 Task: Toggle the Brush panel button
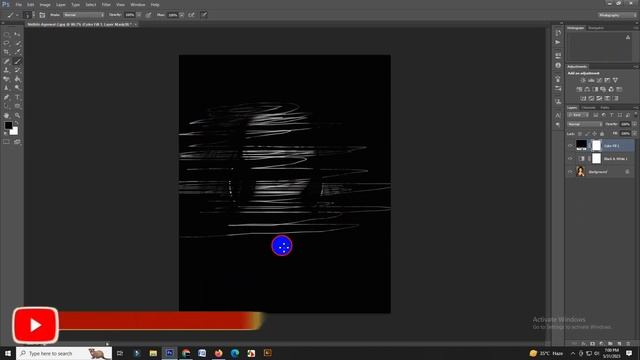(x=42, y=15)
